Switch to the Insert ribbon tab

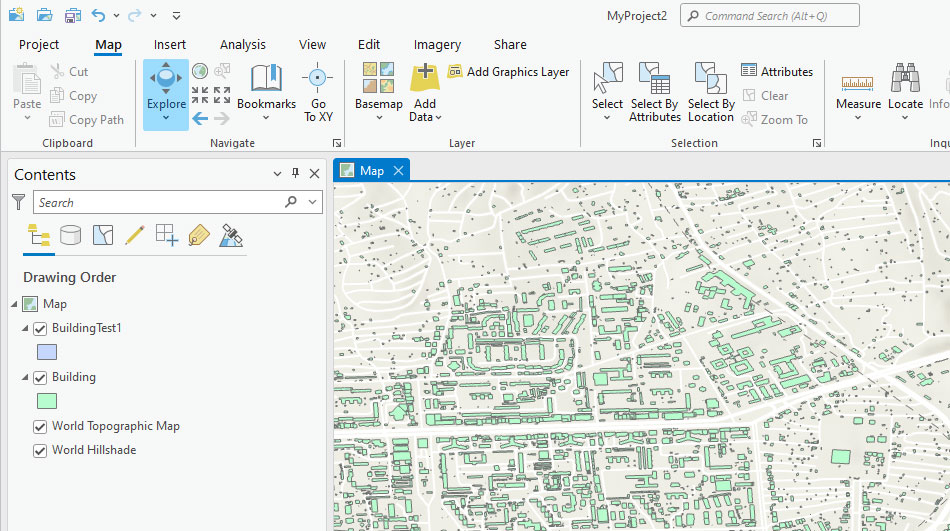coord(170,45)
